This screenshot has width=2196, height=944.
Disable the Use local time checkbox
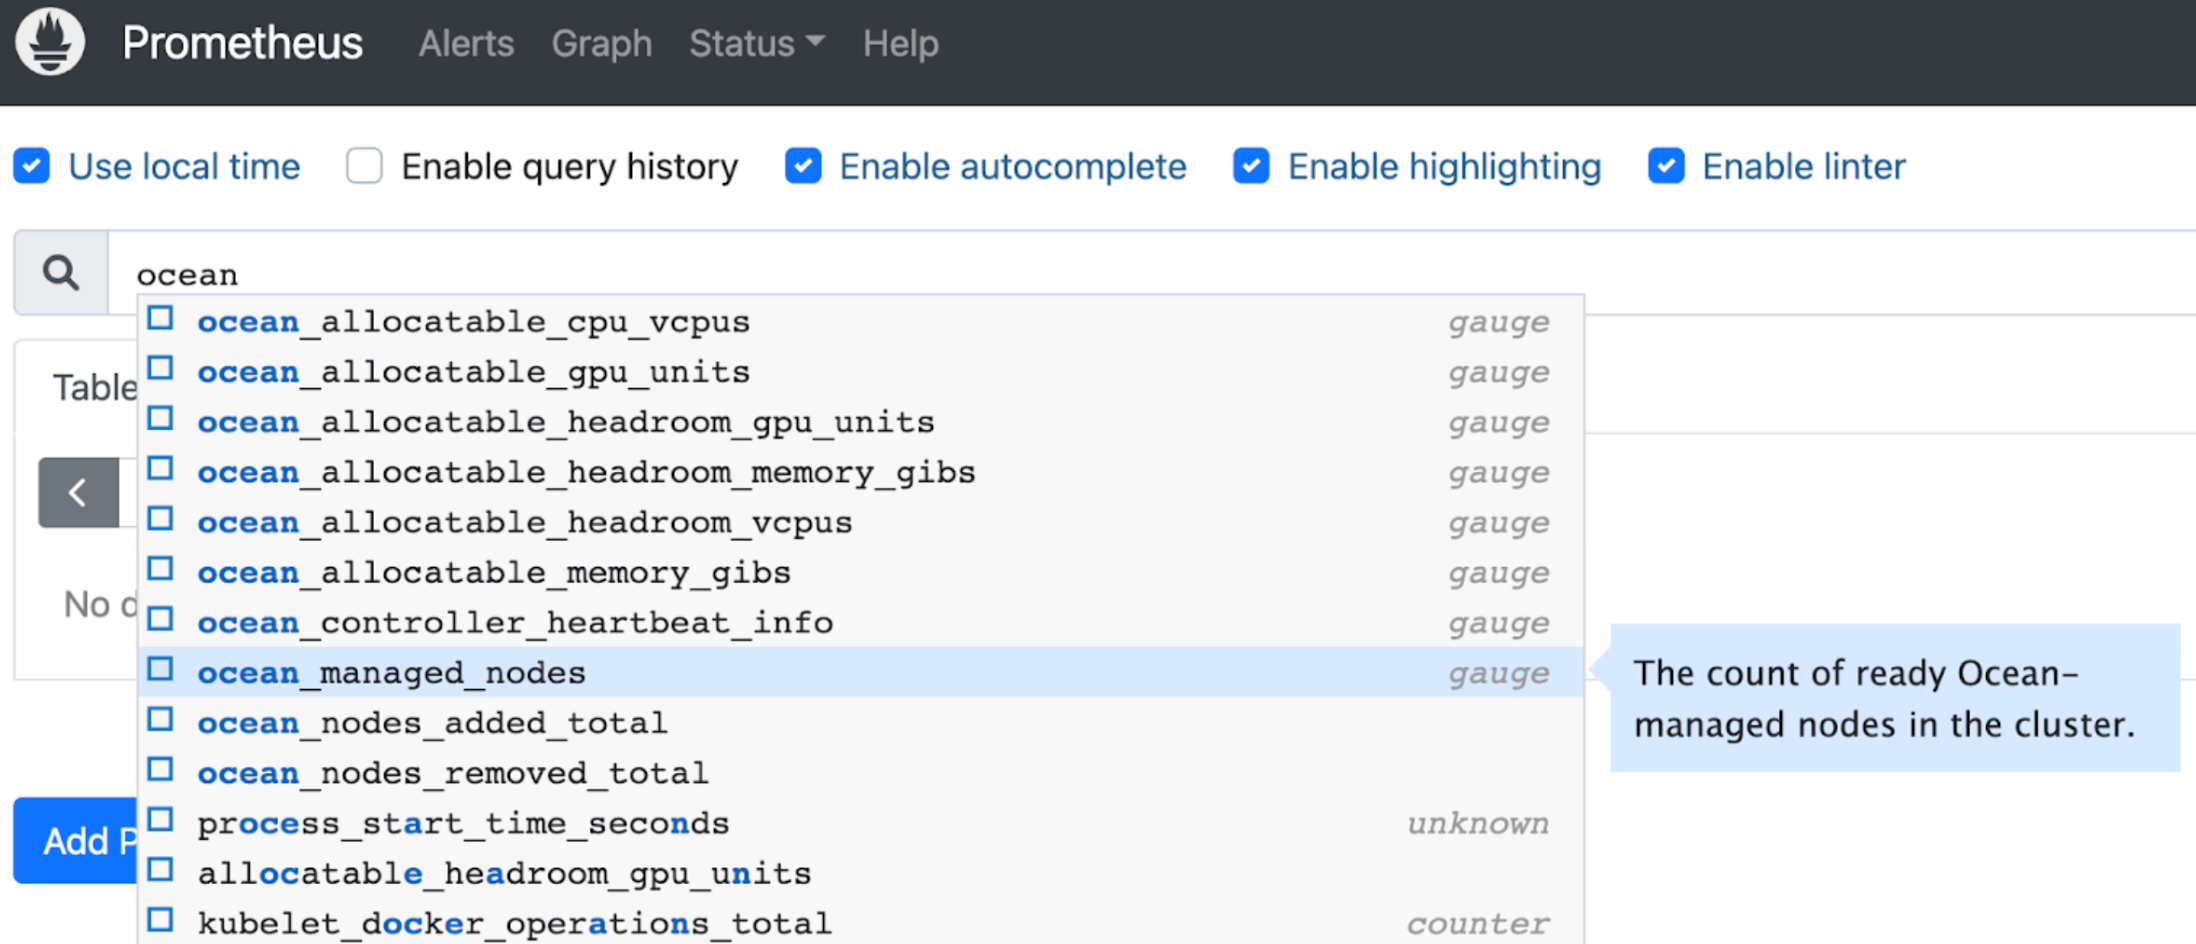(32, 166)
